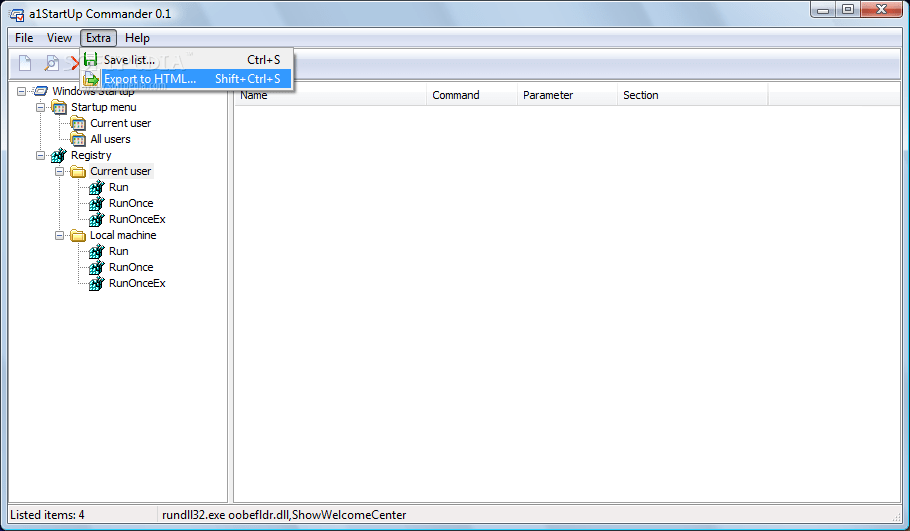
Task: Click the Current user folder icon under Registry
Action: tap(78, 171)
